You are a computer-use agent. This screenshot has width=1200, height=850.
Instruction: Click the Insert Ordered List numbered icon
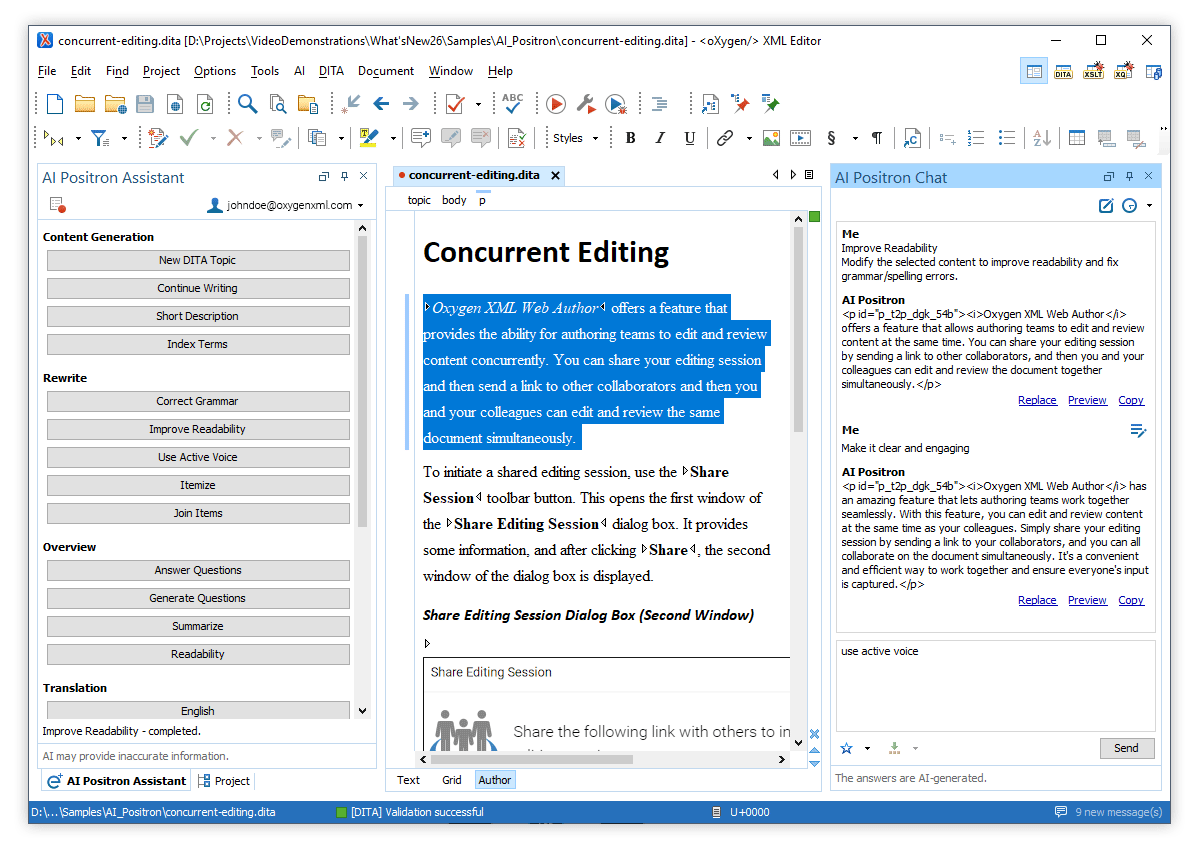pyautogui.click(x=977, y=138)
